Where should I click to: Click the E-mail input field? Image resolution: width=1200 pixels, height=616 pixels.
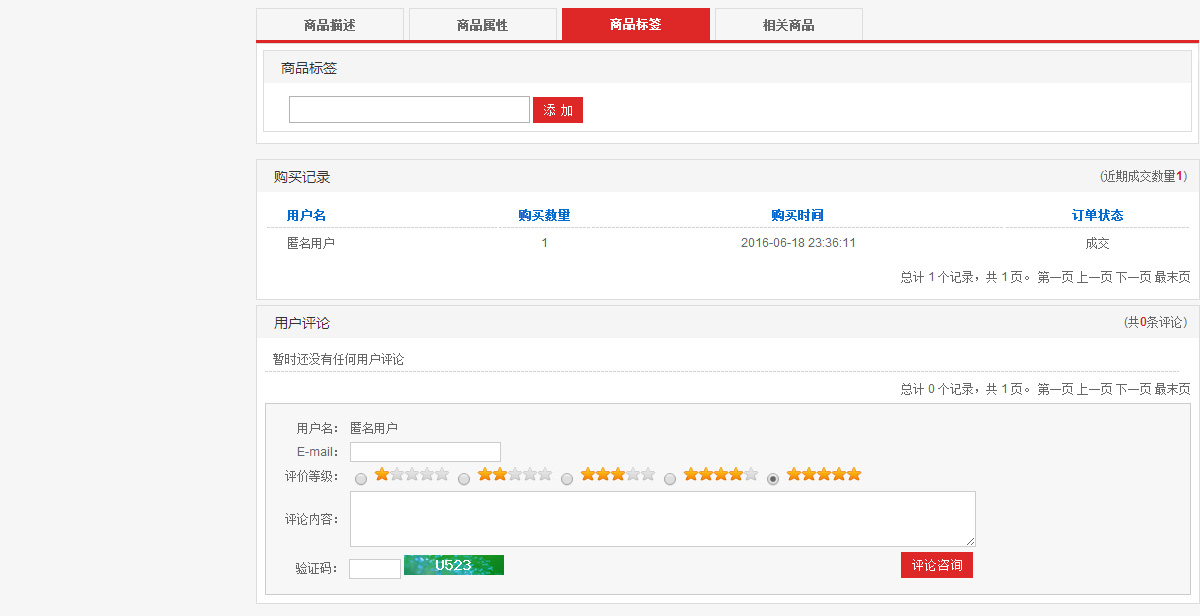[425, 452]
